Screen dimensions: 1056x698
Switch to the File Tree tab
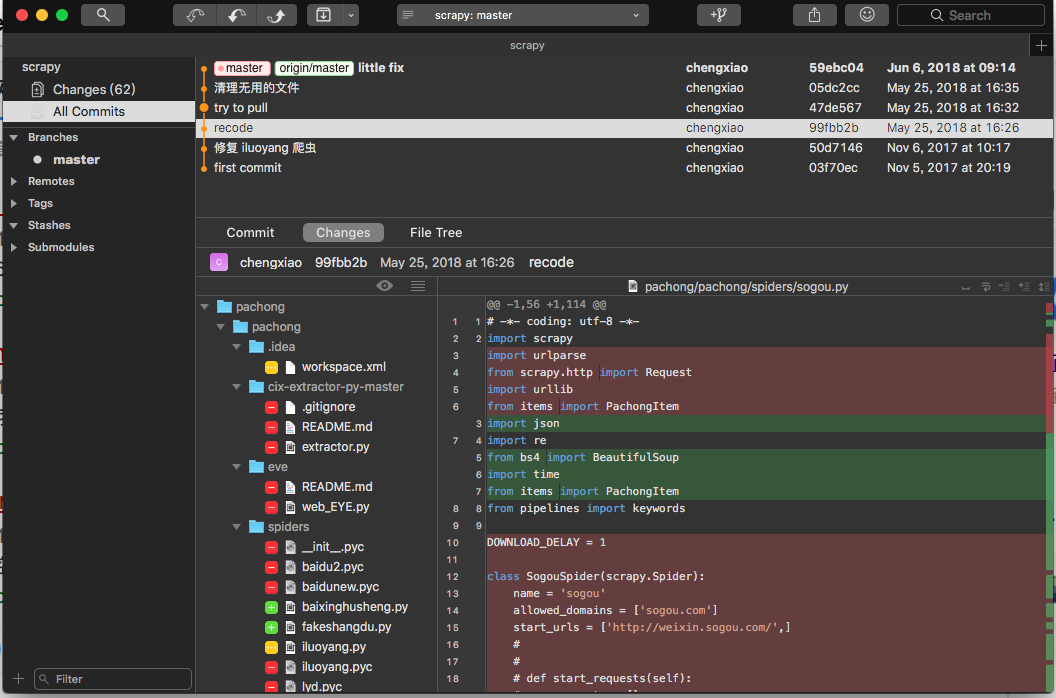[436, 233]
